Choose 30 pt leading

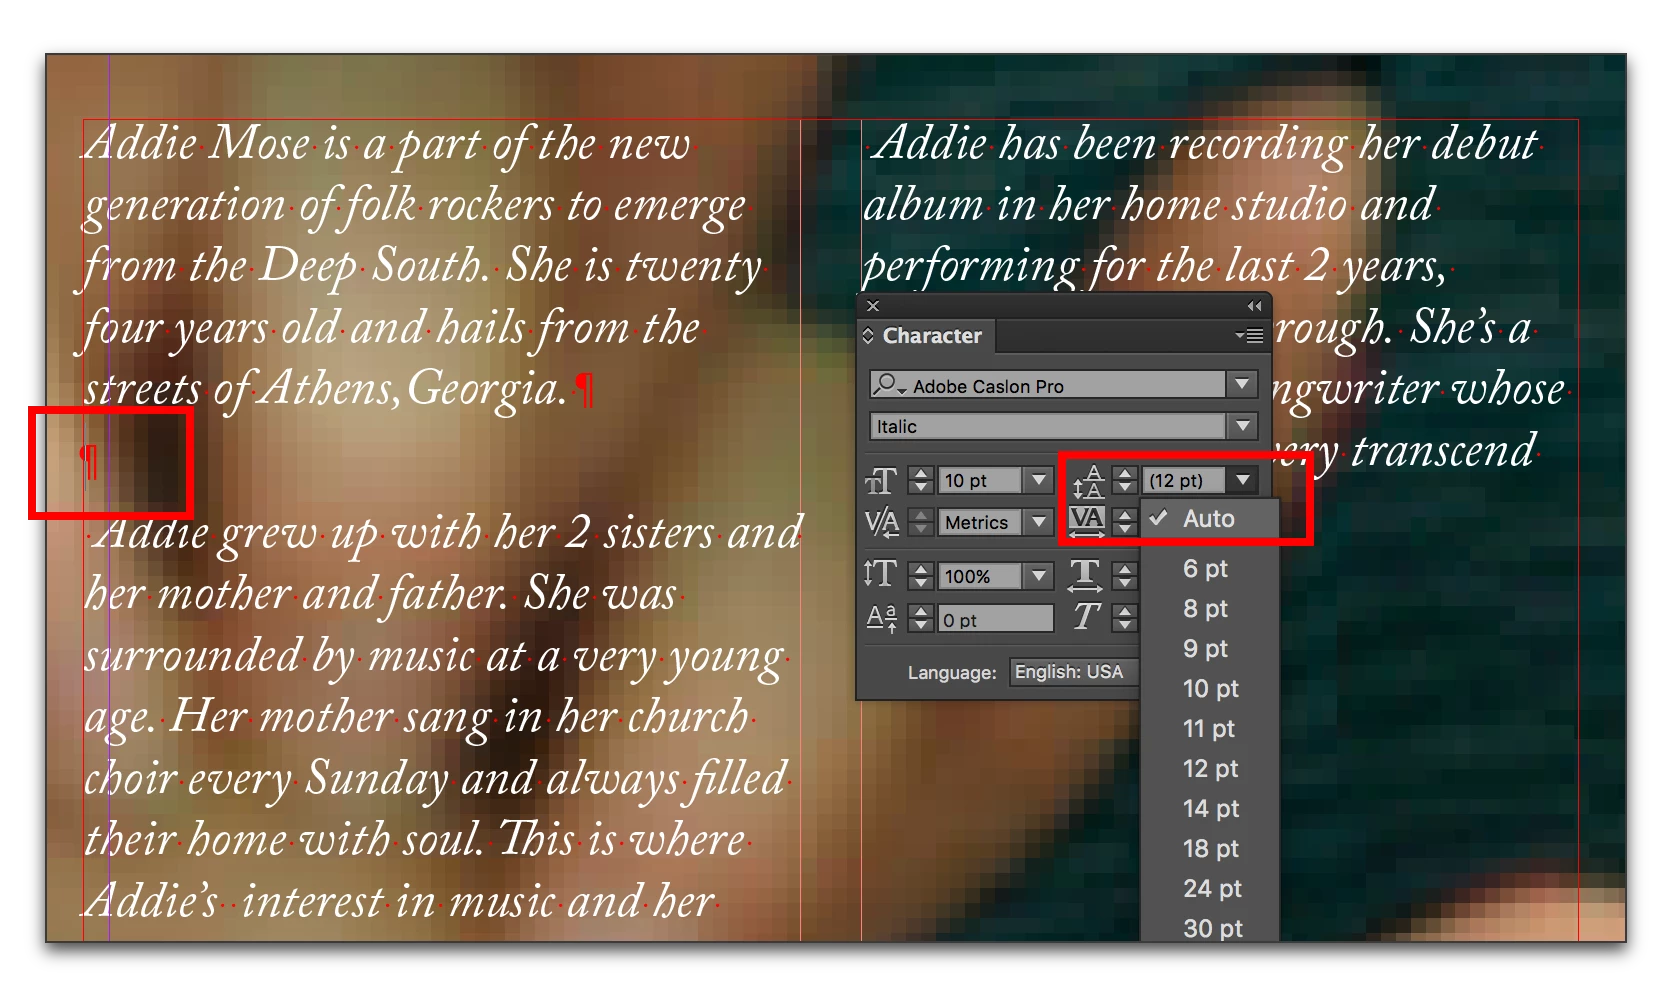click(1210, 927)
